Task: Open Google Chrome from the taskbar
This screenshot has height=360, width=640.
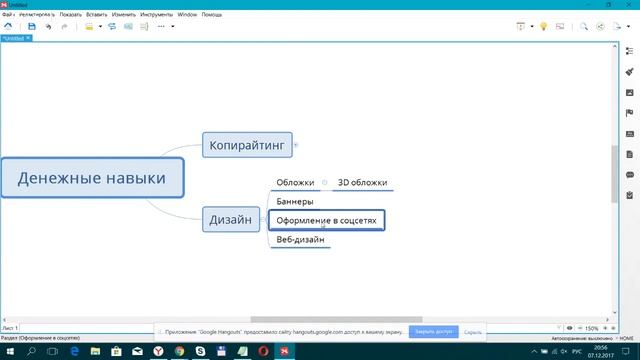Action: [179, 351]
